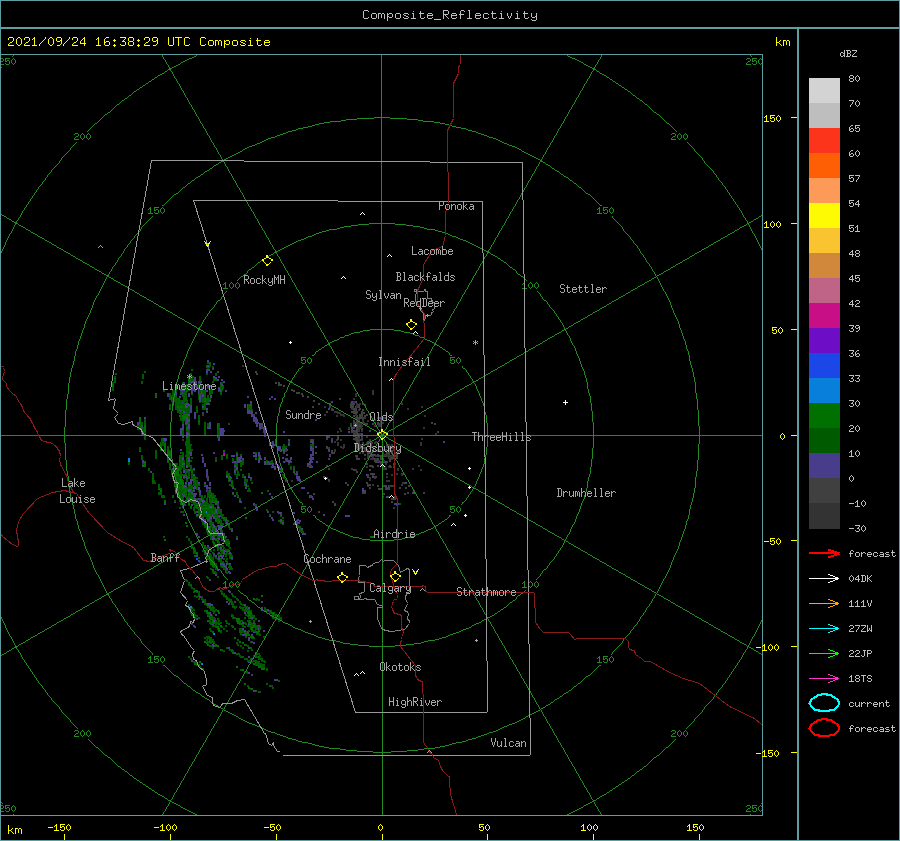Click the Limestone label
Image resolution: width=900 pixels, height=841 pixels.
point(189,386)
